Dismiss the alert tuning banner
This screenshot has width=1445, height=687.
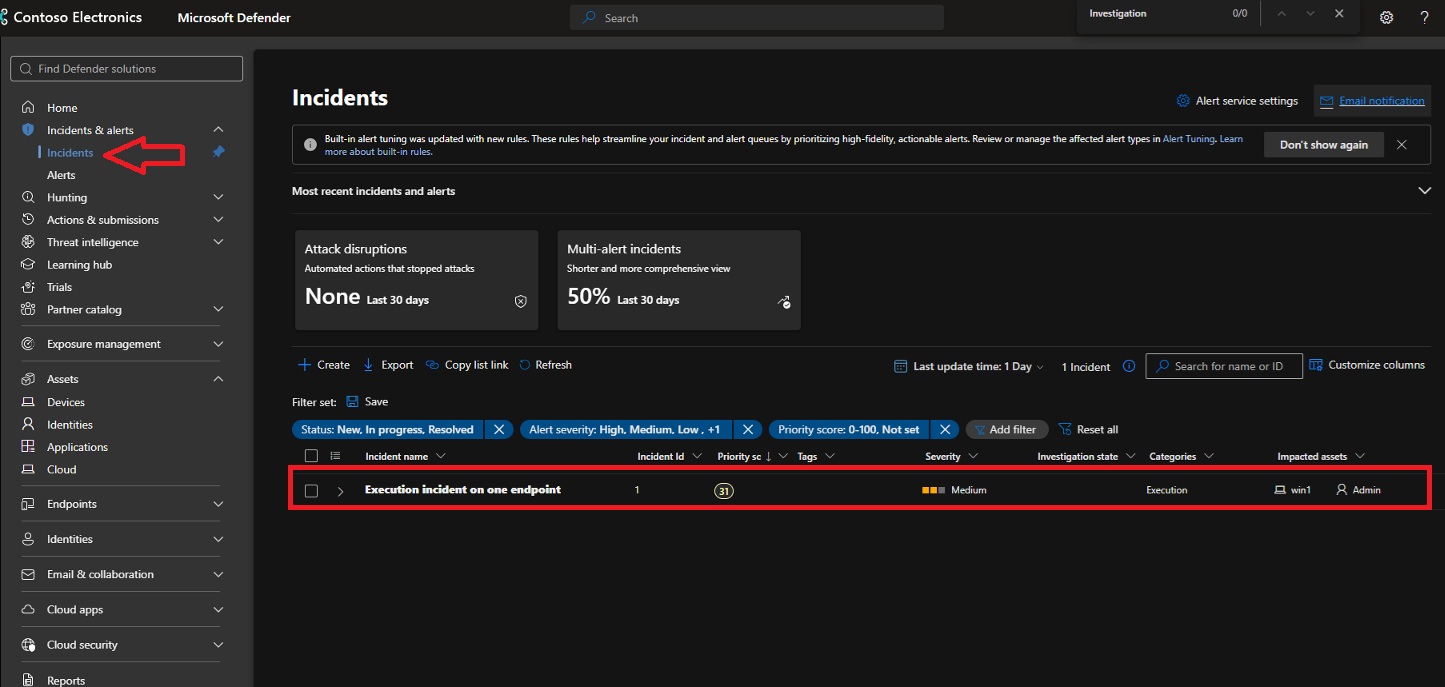(1401, 145)
